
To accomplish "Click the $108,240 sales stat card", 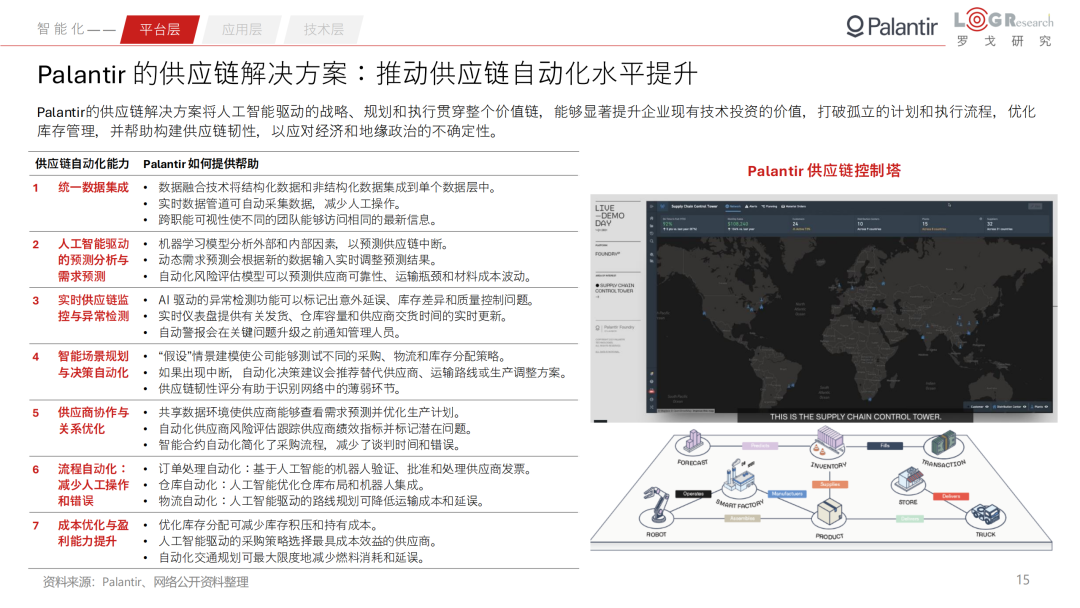I will coord(756,224).
